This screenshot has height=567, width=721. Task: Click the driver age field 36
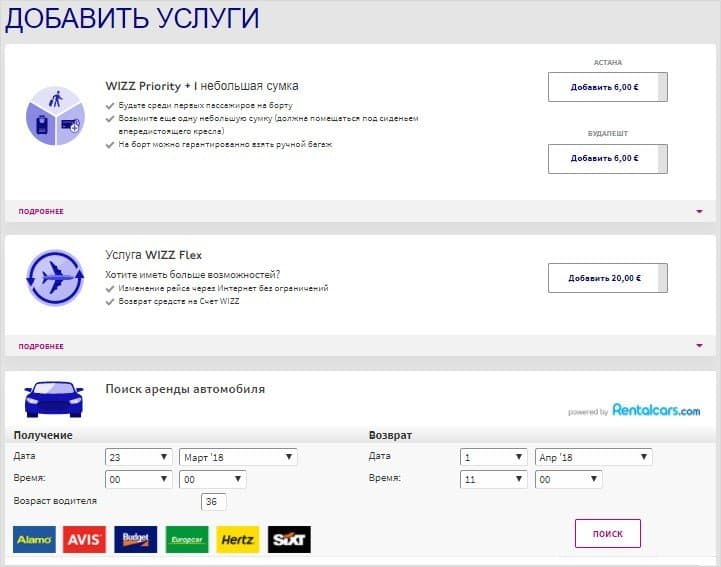pyautogui.click(x=213, y=502)
